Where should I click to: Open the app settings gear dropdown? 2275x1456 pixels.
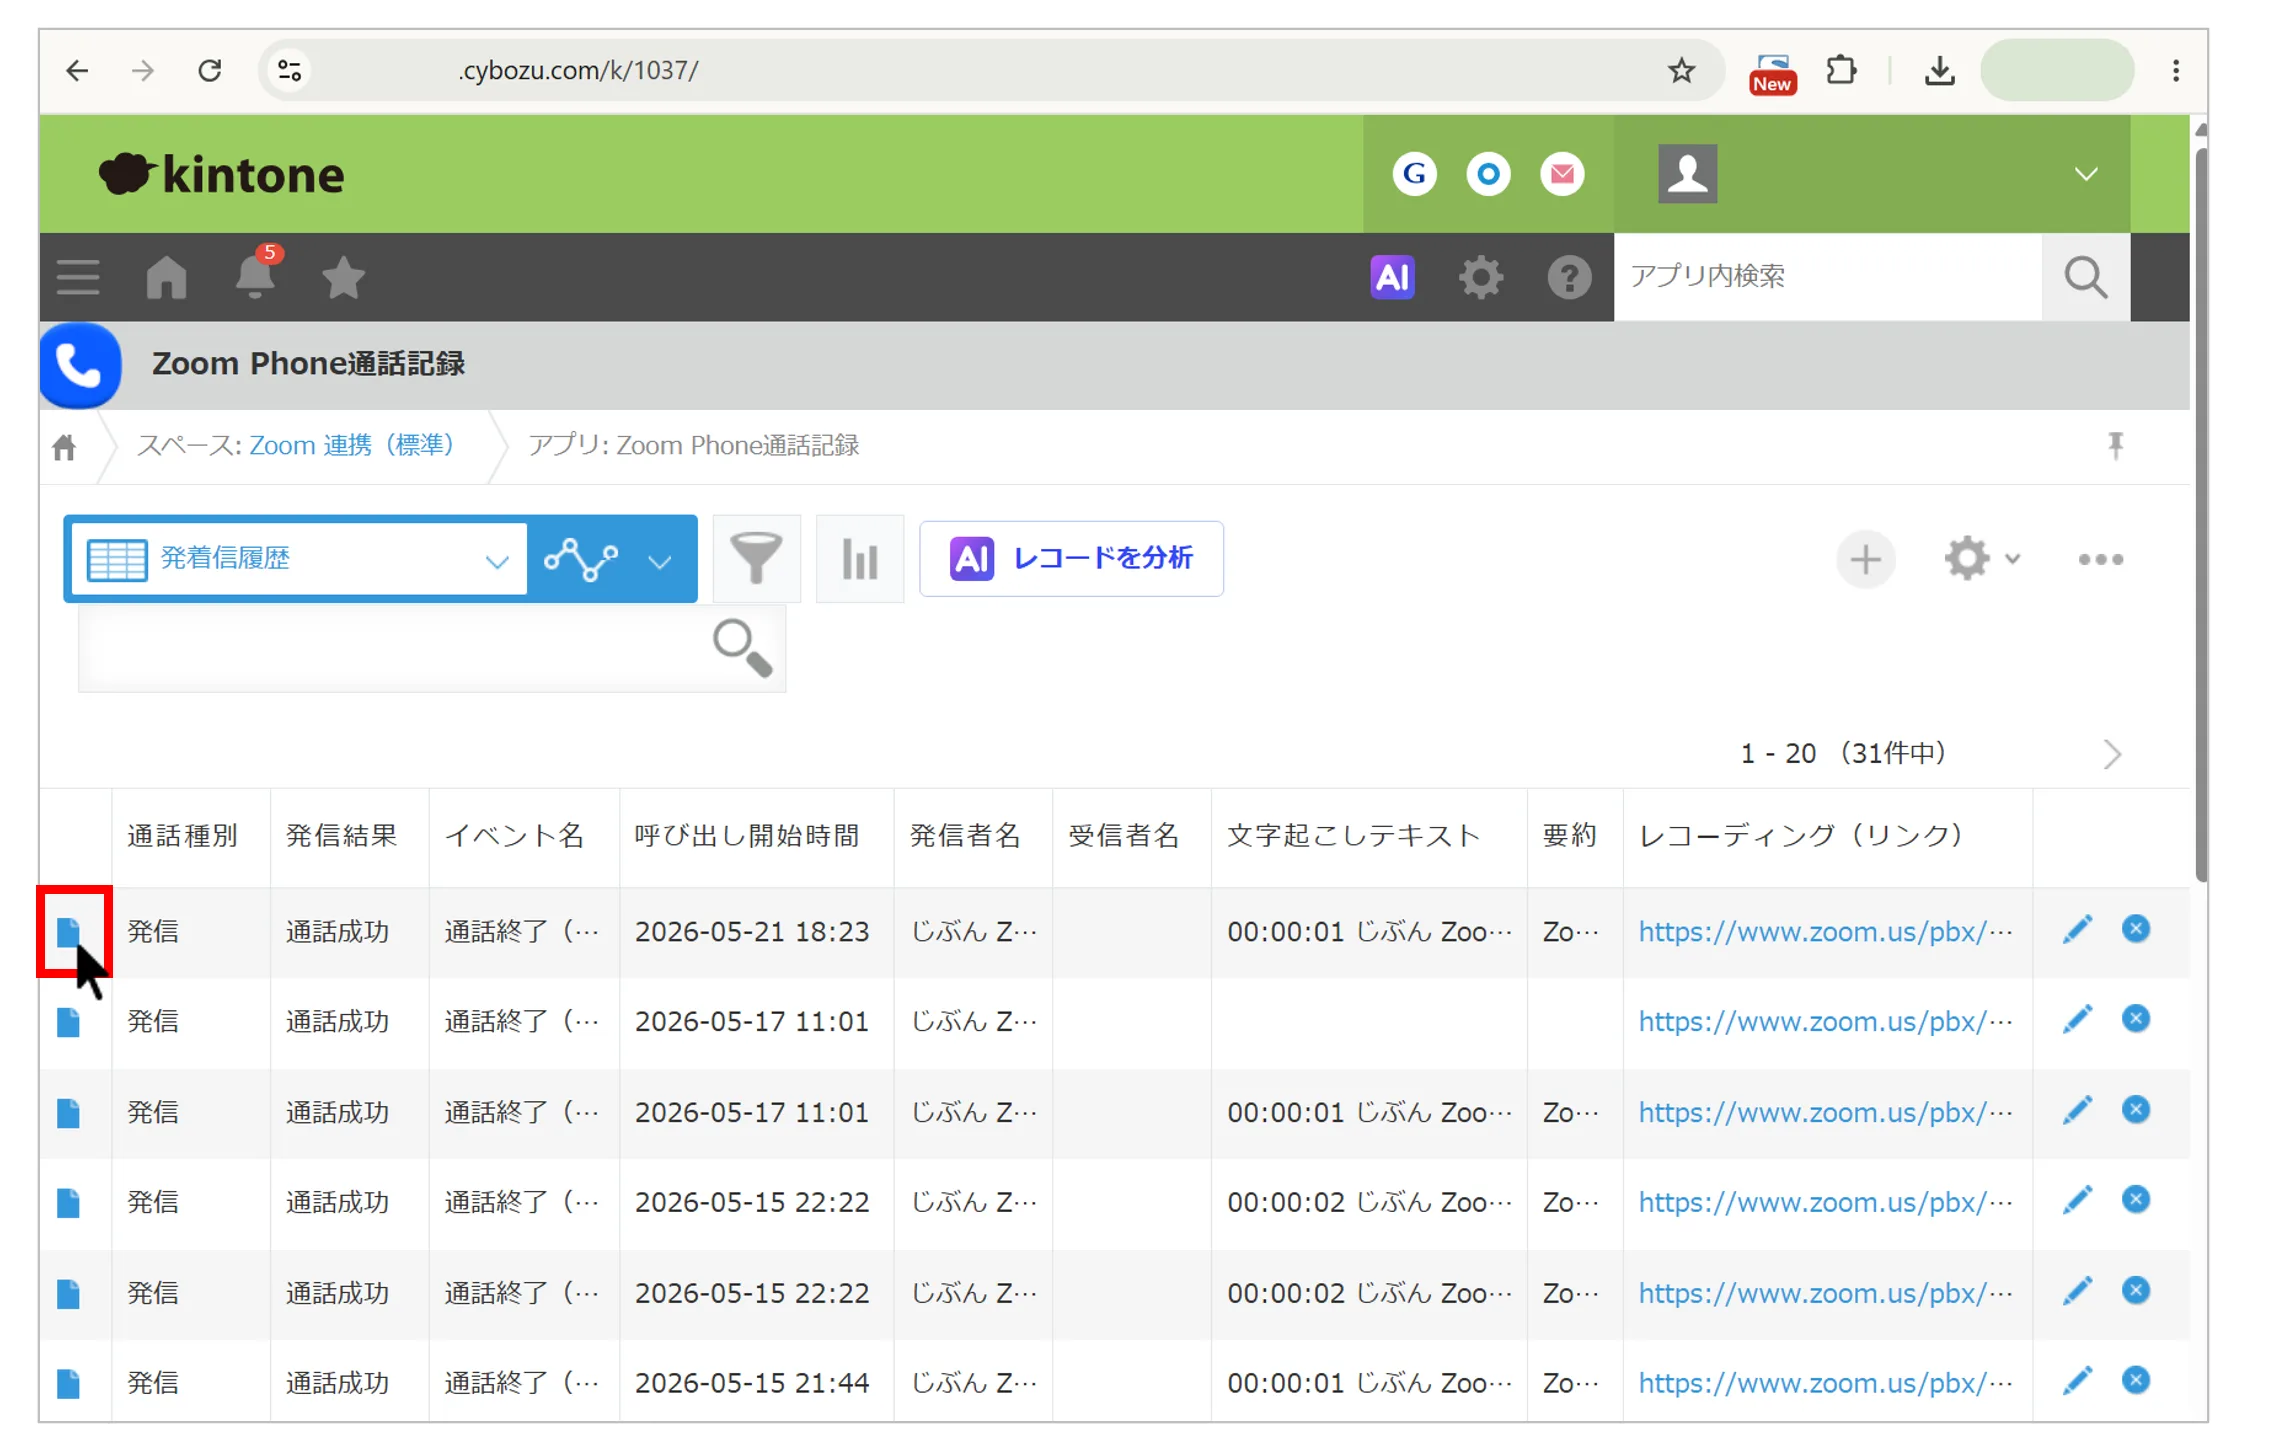click(x=1982, y=559)
